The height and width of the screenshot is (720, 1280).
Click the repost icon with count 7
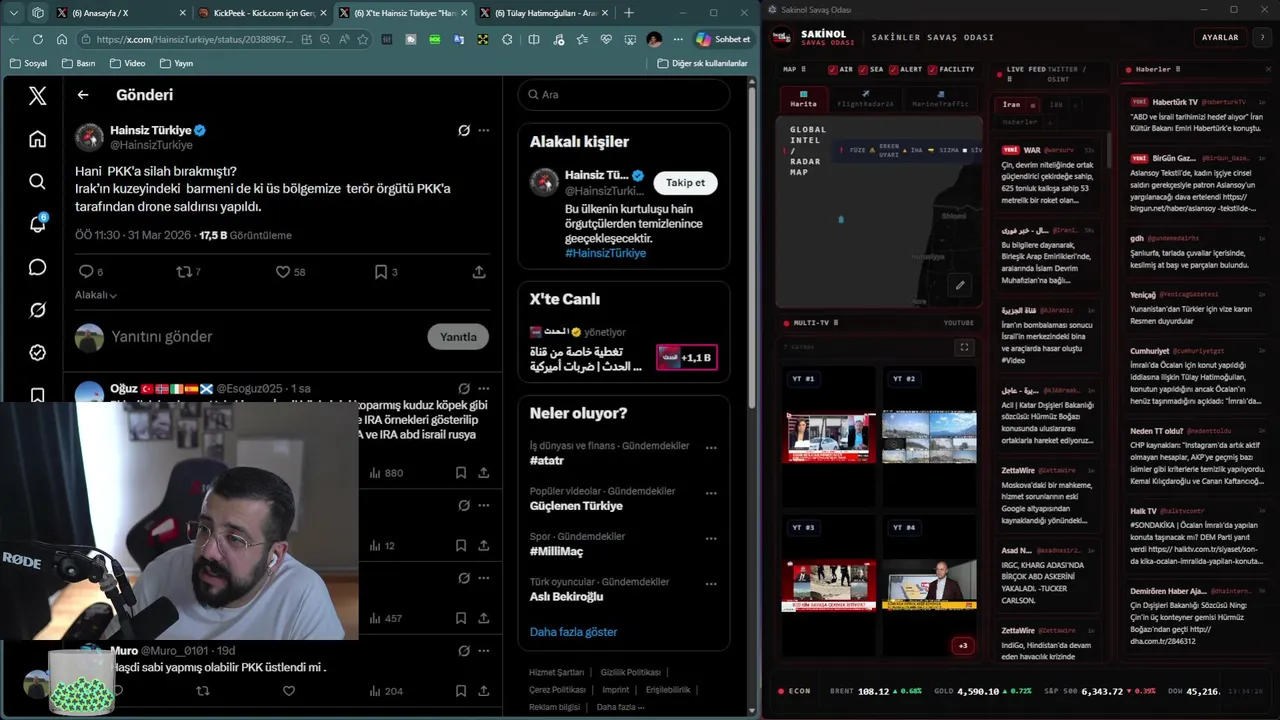tap(184, 272)
